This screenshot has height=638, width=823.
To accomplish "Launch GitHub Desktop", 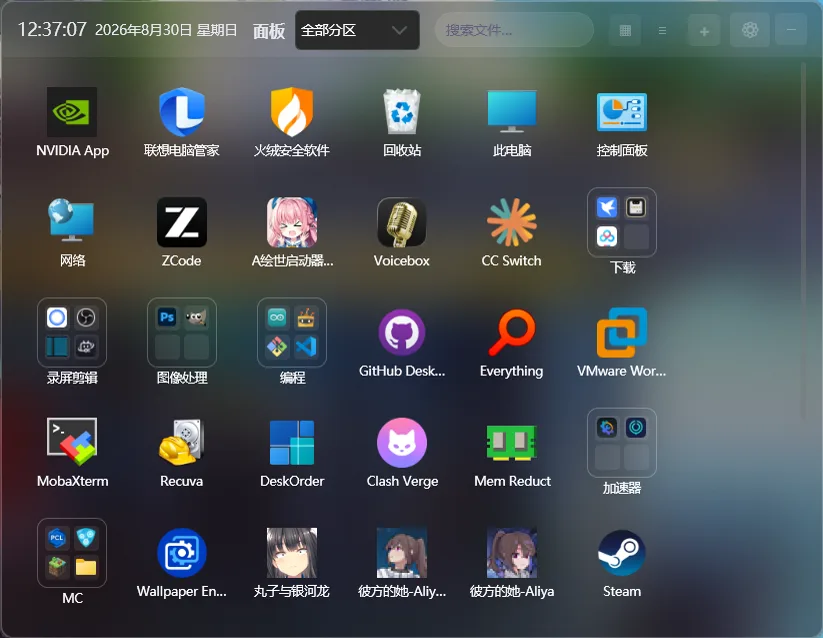I will [x=402, y=332].
